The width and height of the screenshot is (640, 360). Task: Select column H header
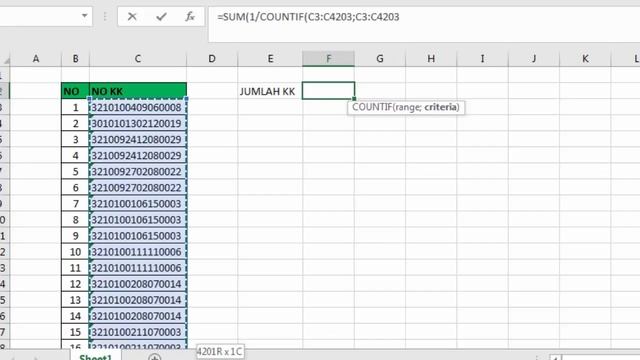[431, 59]
